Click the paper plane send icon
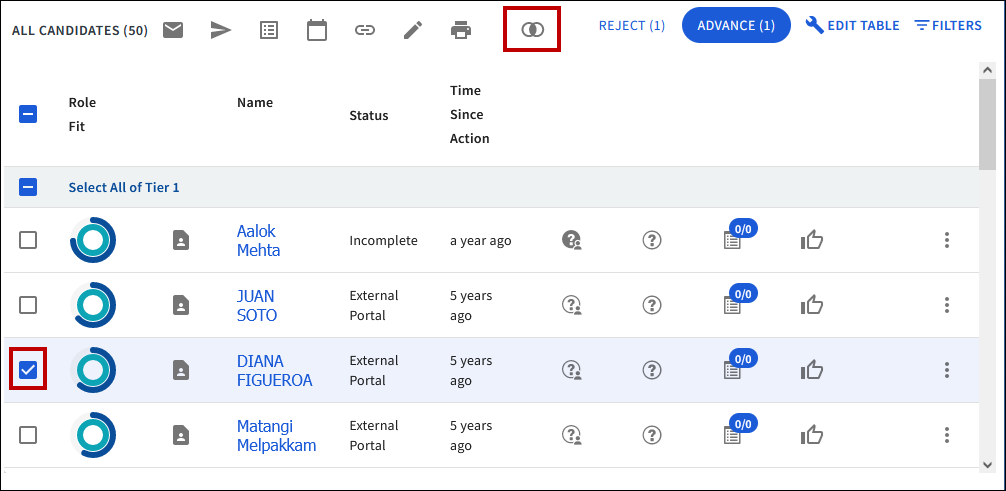 [x=221, y=30]
